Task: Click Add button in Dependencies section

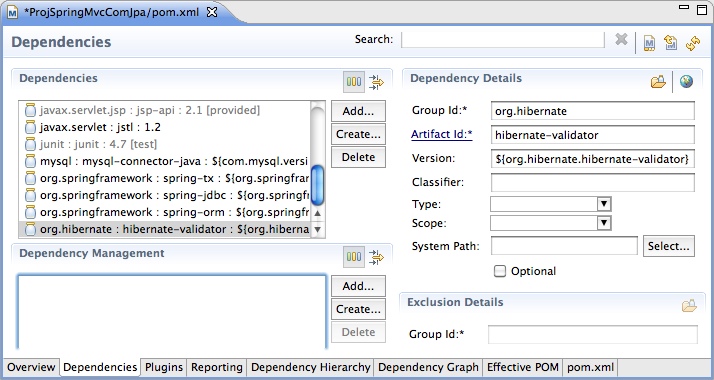Action: pos(358,111)
